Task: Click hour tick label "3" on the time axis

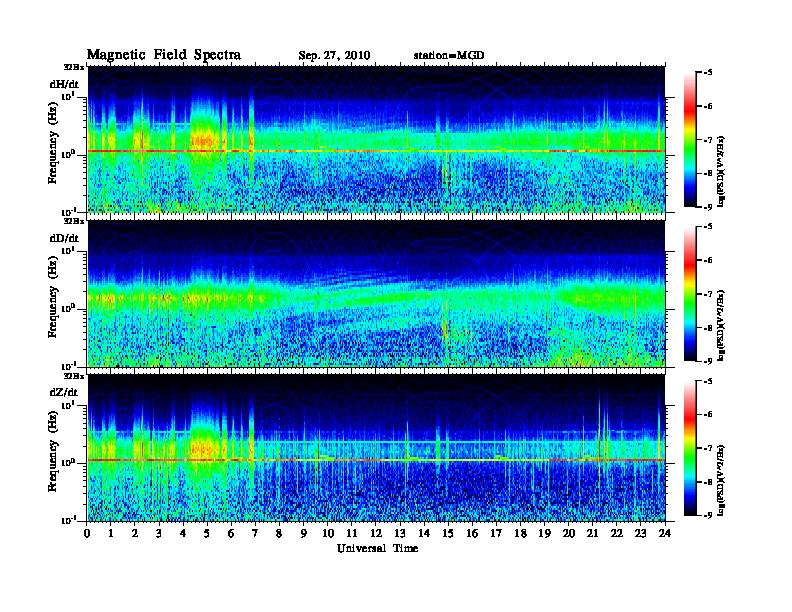Action: pos(159,534)
